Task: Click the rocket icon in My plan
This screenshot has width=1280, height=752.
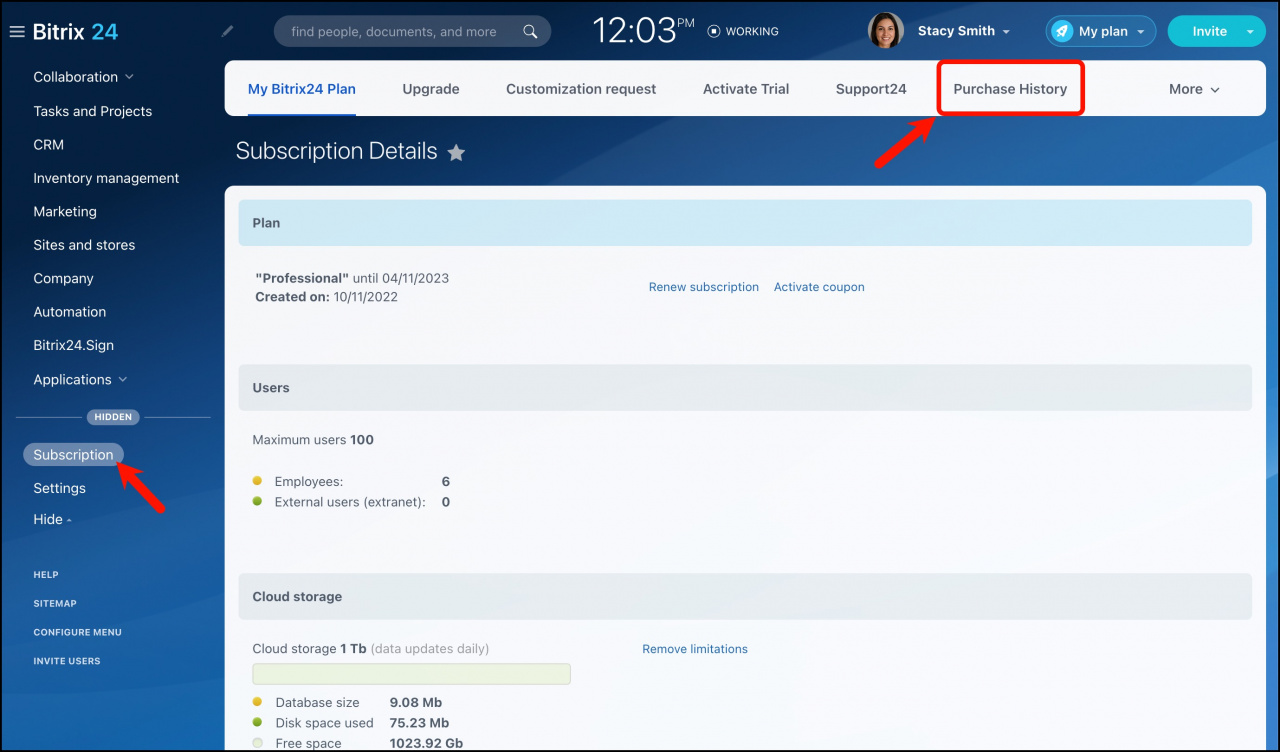Action: 1062,31
